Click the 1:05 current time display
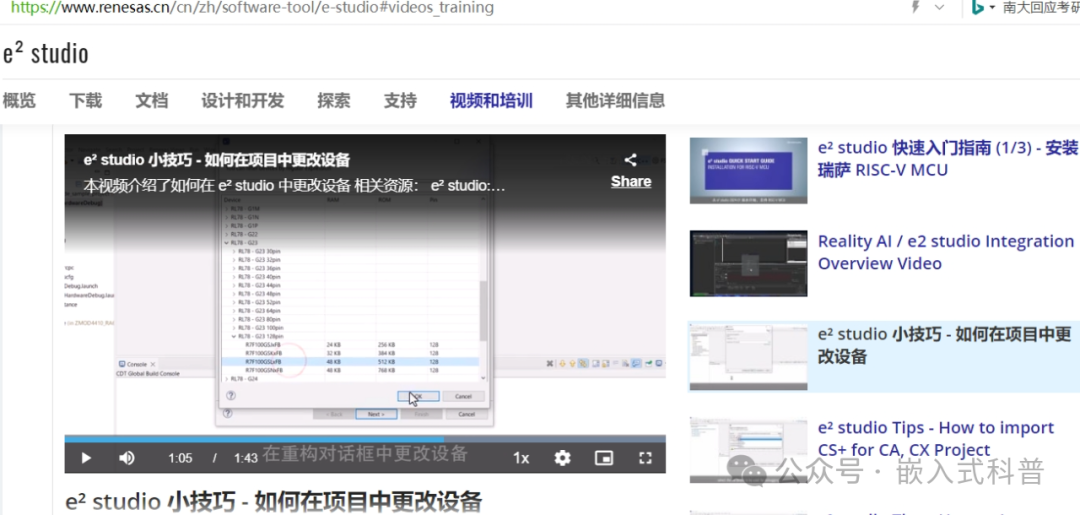Viewport: 1080px width, 515px height. coord(180,459)
